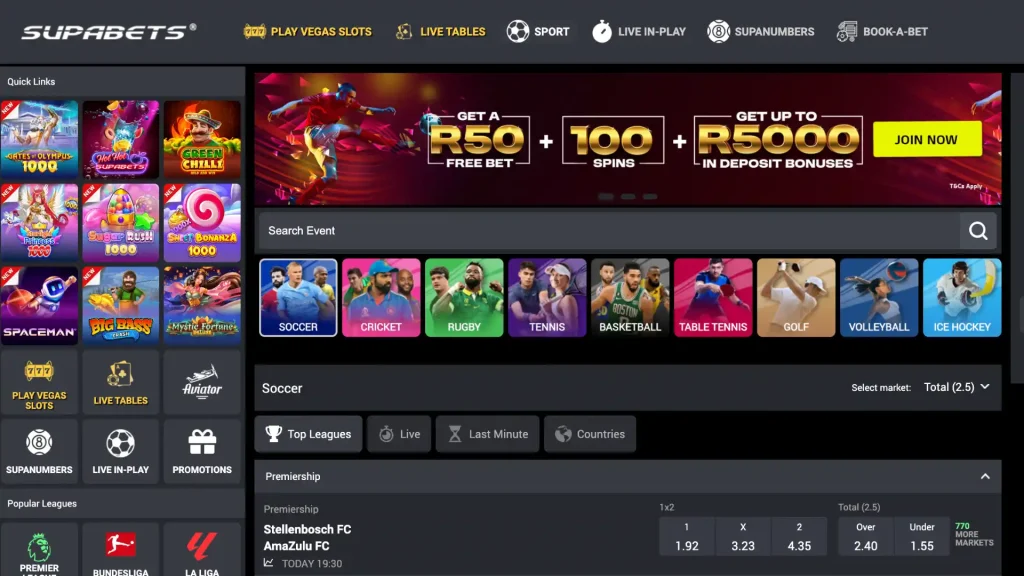Click the search magnifier icon

(978, 231)
